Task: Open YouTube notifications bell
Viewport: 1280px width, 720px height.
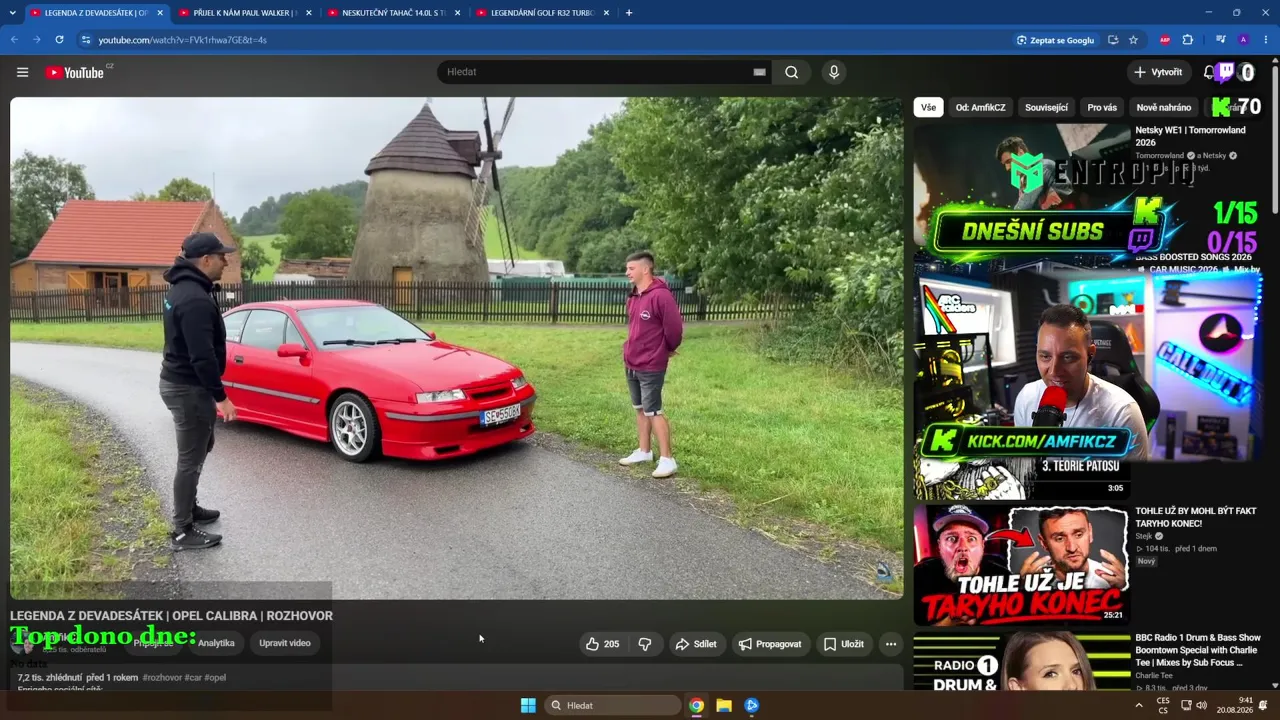Action: click(1208, 72)
